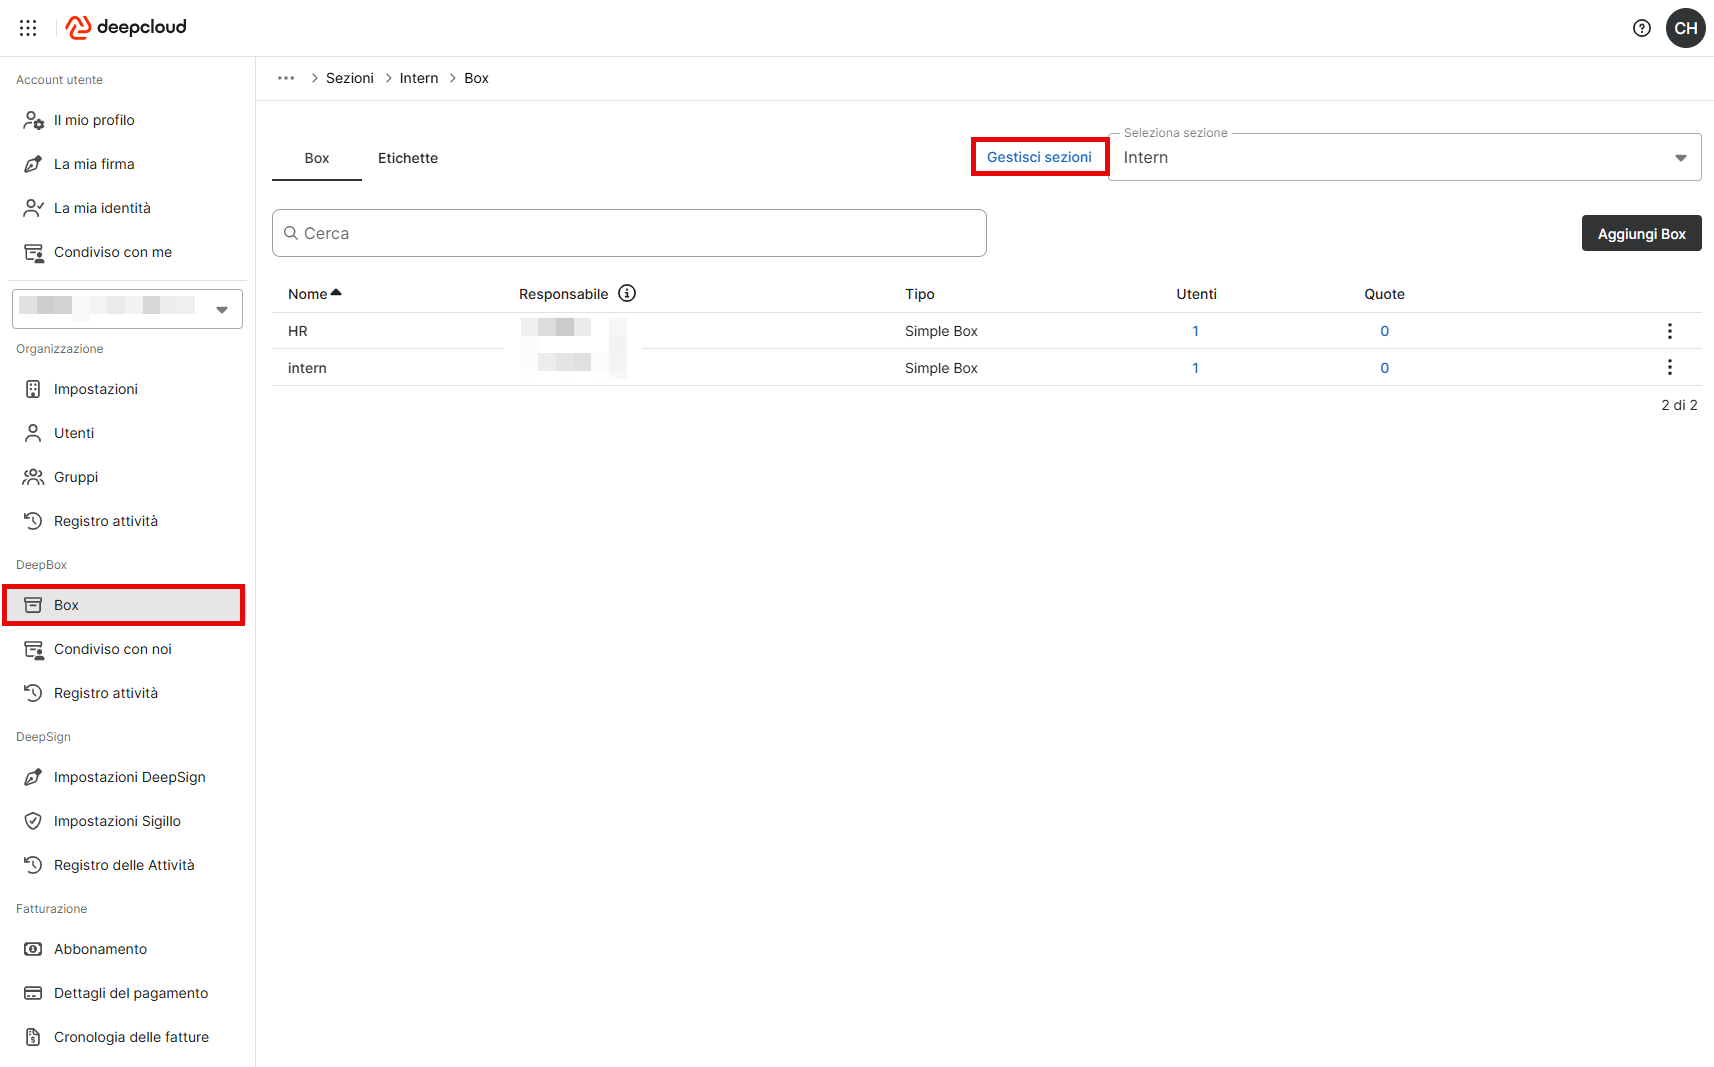Image resolution: width=1714 pixels, height=1067 pixels.
Task: Expand the breadcrumb ellipsis
Action: tap(286, 78)
